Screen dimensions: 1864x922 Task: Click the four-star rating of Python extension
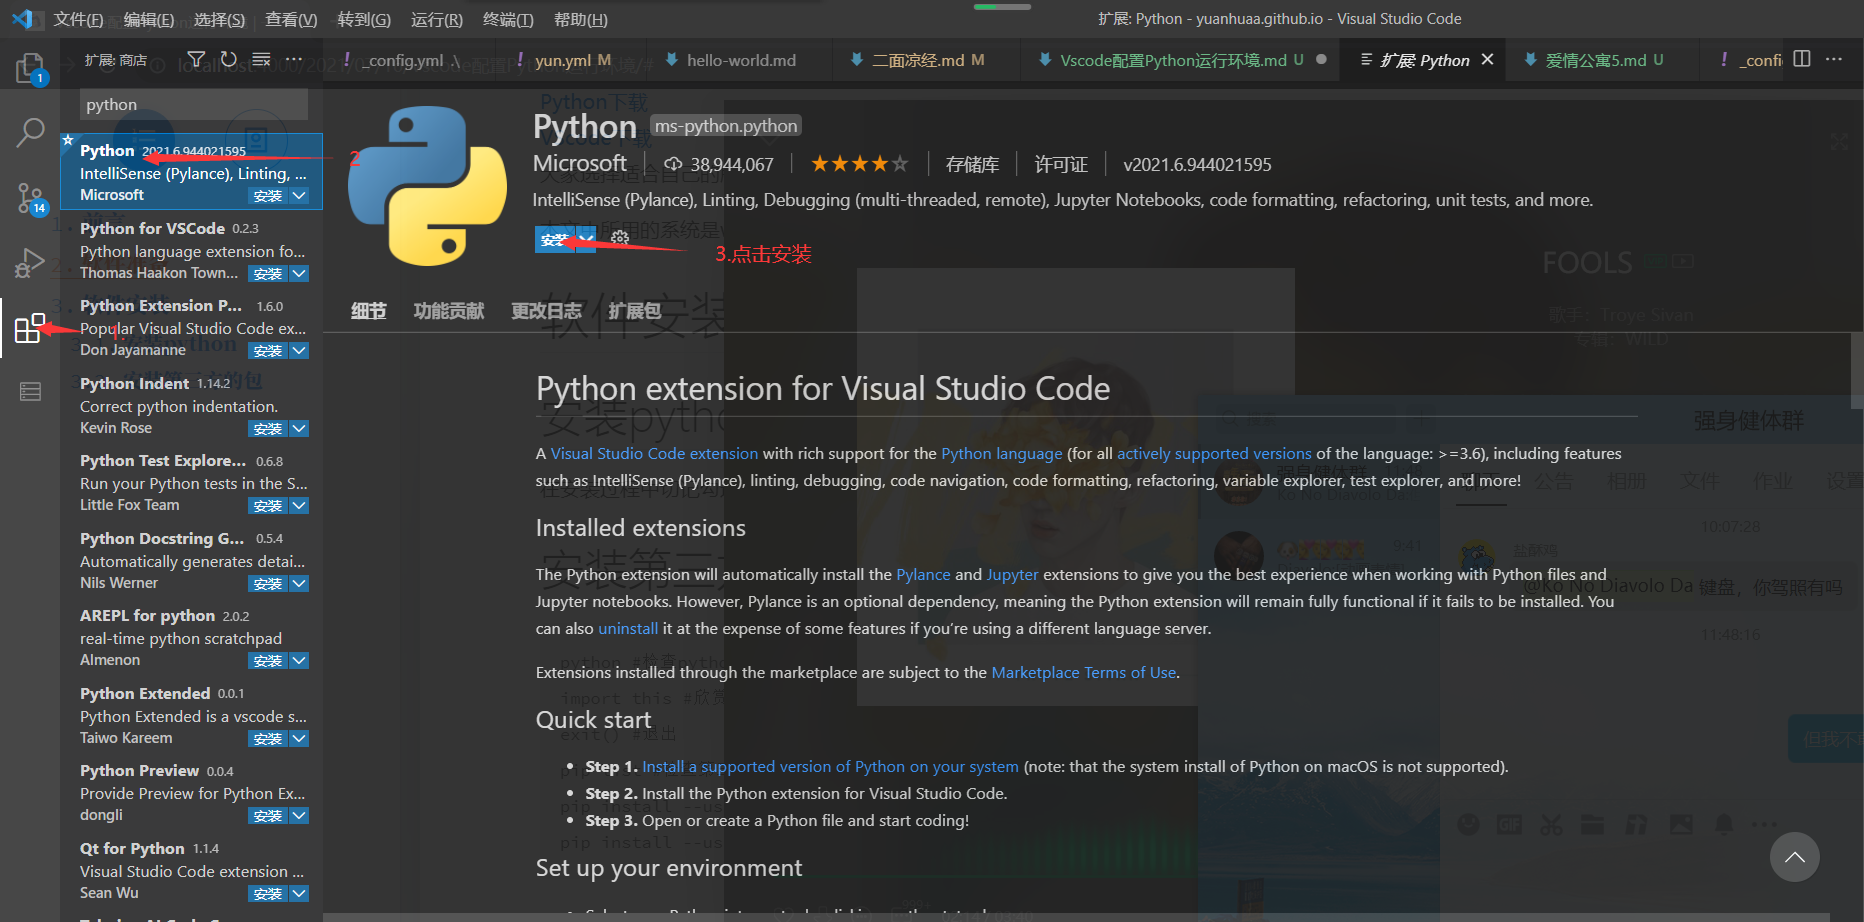[859, 164]
